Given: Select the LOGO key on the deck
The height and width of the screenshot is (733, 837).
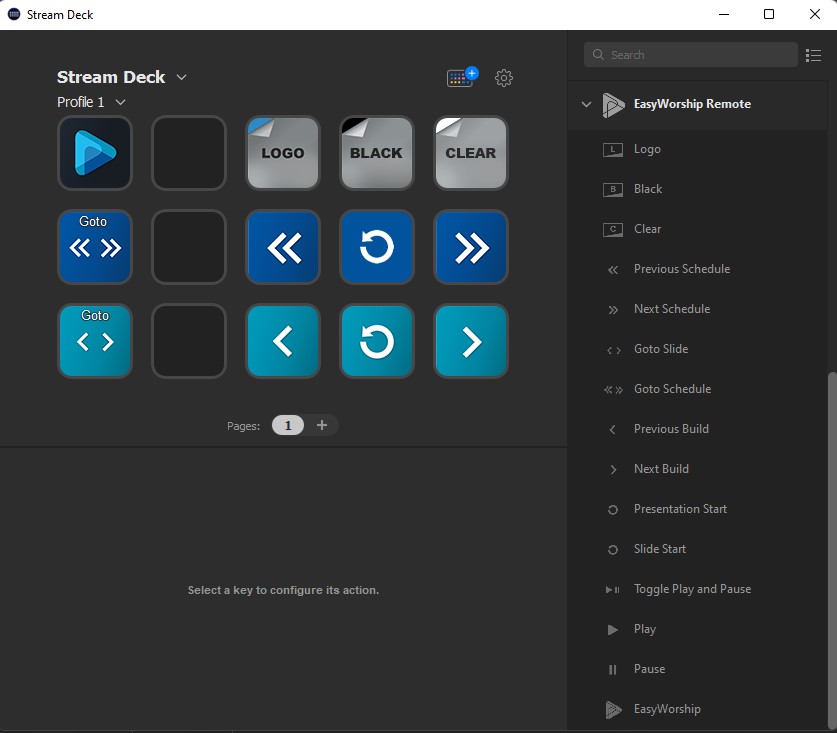Looking at the screenshot, I should tap(283, 153).
